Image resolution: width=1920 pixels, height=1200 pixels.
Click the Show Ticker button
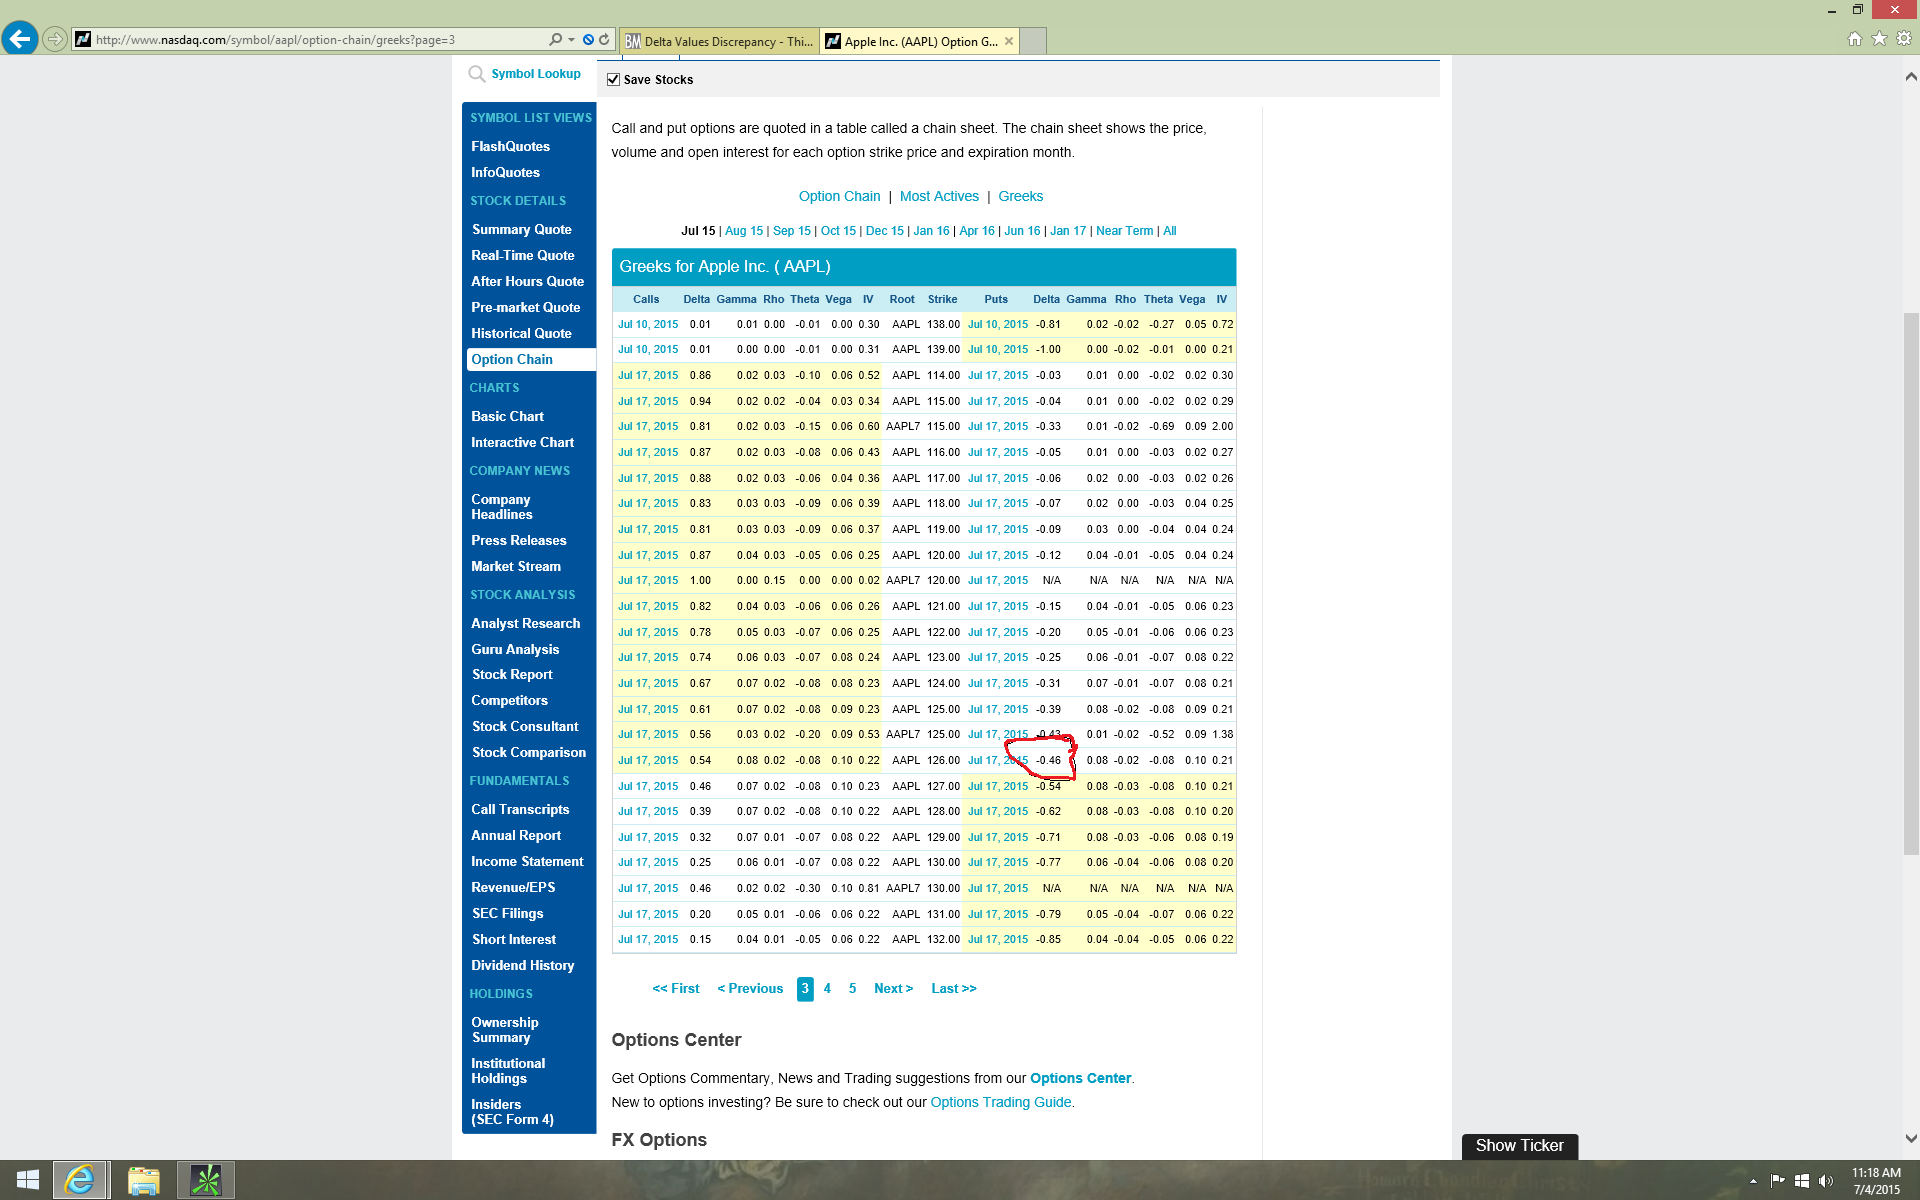1520,1146
